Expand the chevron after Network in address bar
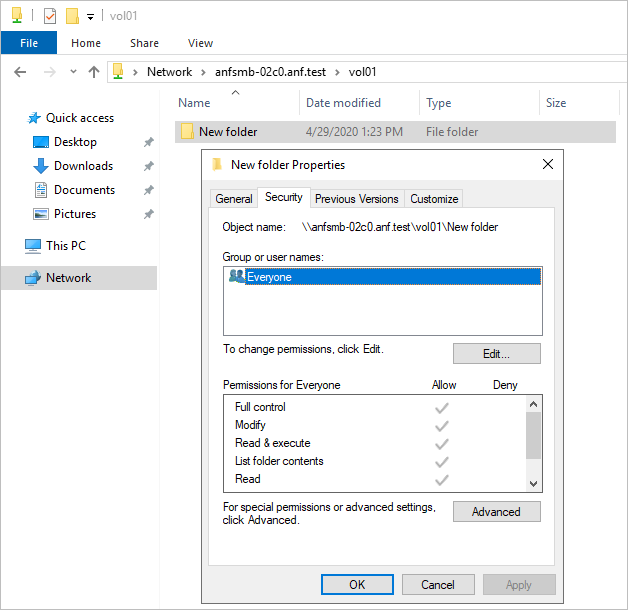This screenshot has width=628, height=610. (x=203, y=72)
